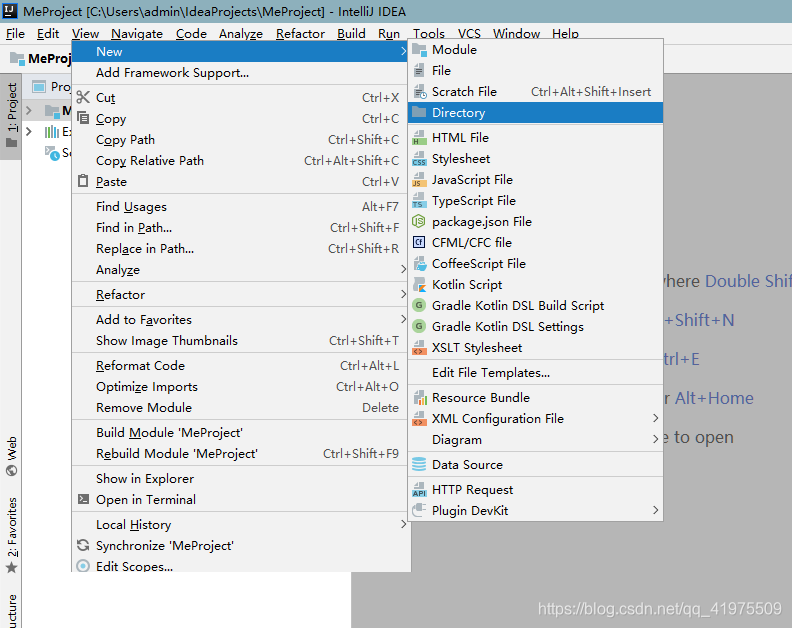Select Replace in Path...
Image resolution: width=792 pixels, height=628 pixels.
click(240, 249)
